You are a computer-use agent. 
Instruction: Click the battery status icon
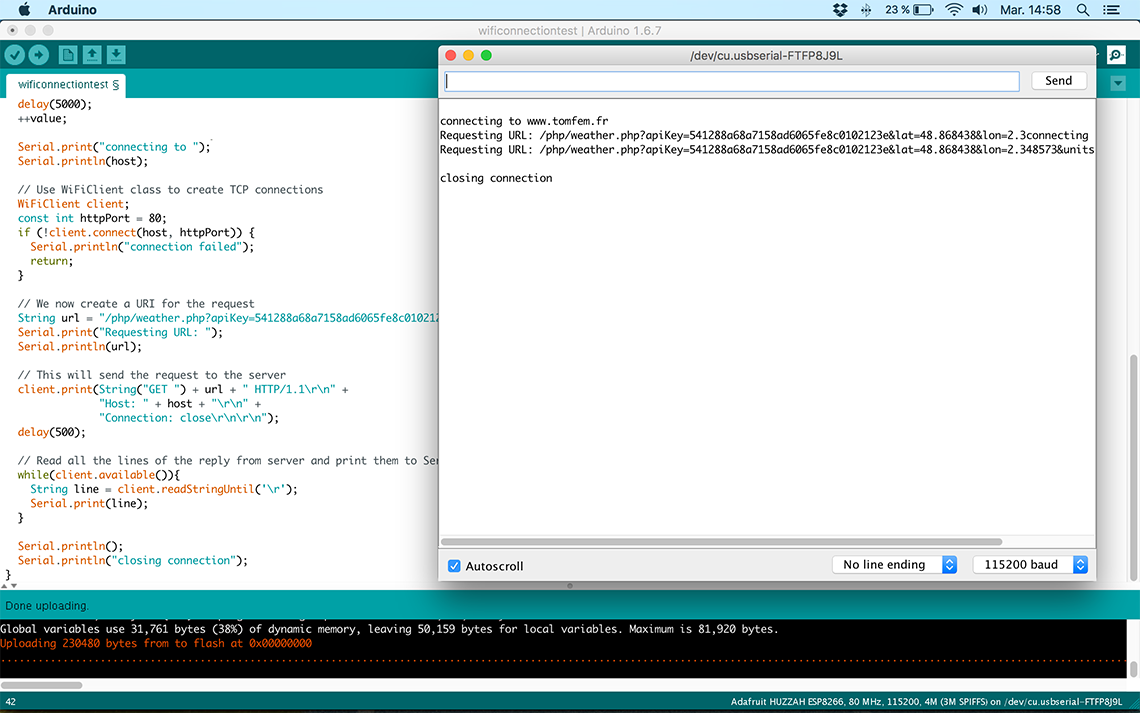(909, 9)
